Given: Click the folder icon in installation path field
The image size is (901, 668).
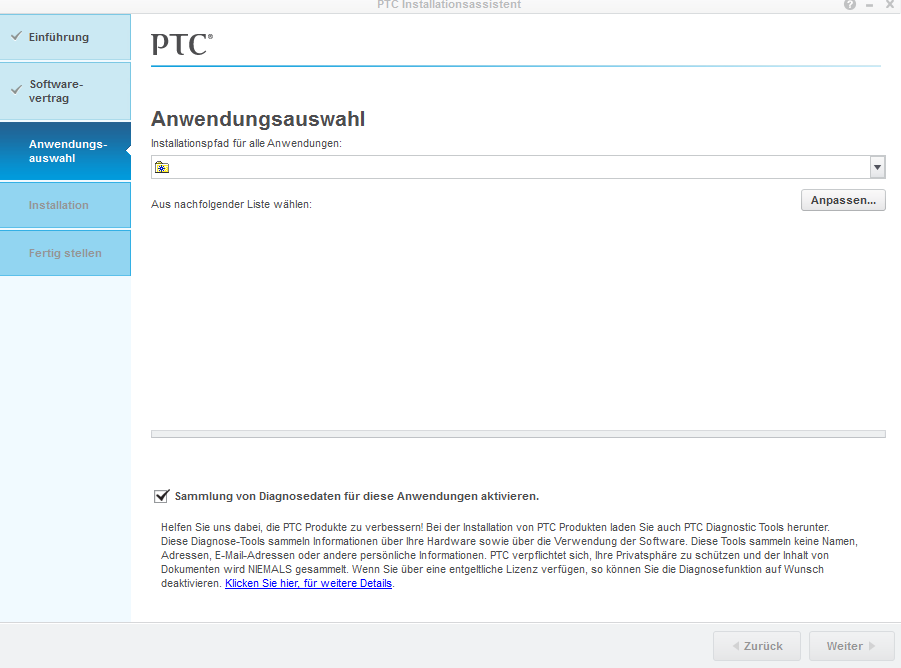Looking at the screenshot, I should pyautogui.click(x=162, y=168).
